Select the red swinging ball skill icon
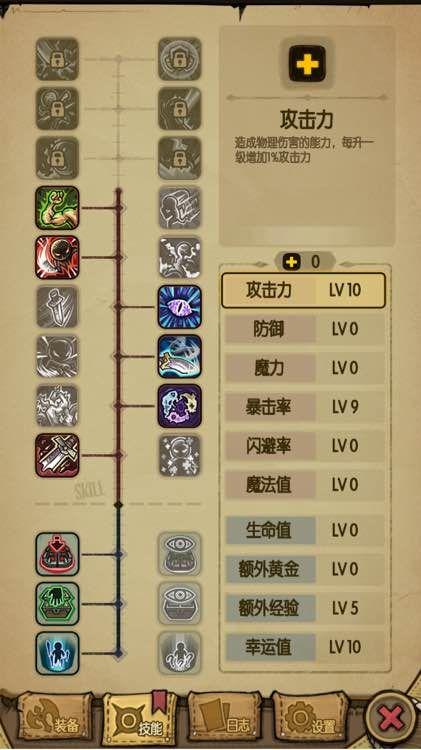The image size is (421, 750). 57,257
